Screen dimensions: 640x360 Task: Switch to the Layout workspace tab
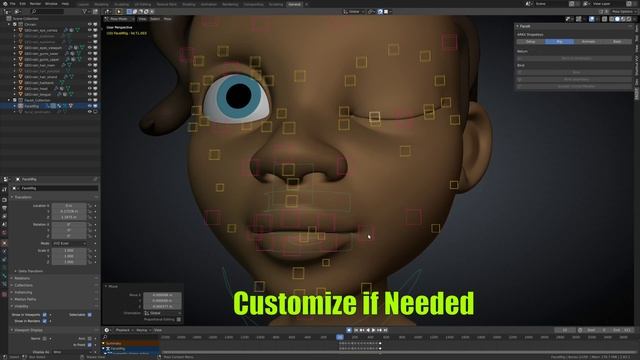point(83,4)
